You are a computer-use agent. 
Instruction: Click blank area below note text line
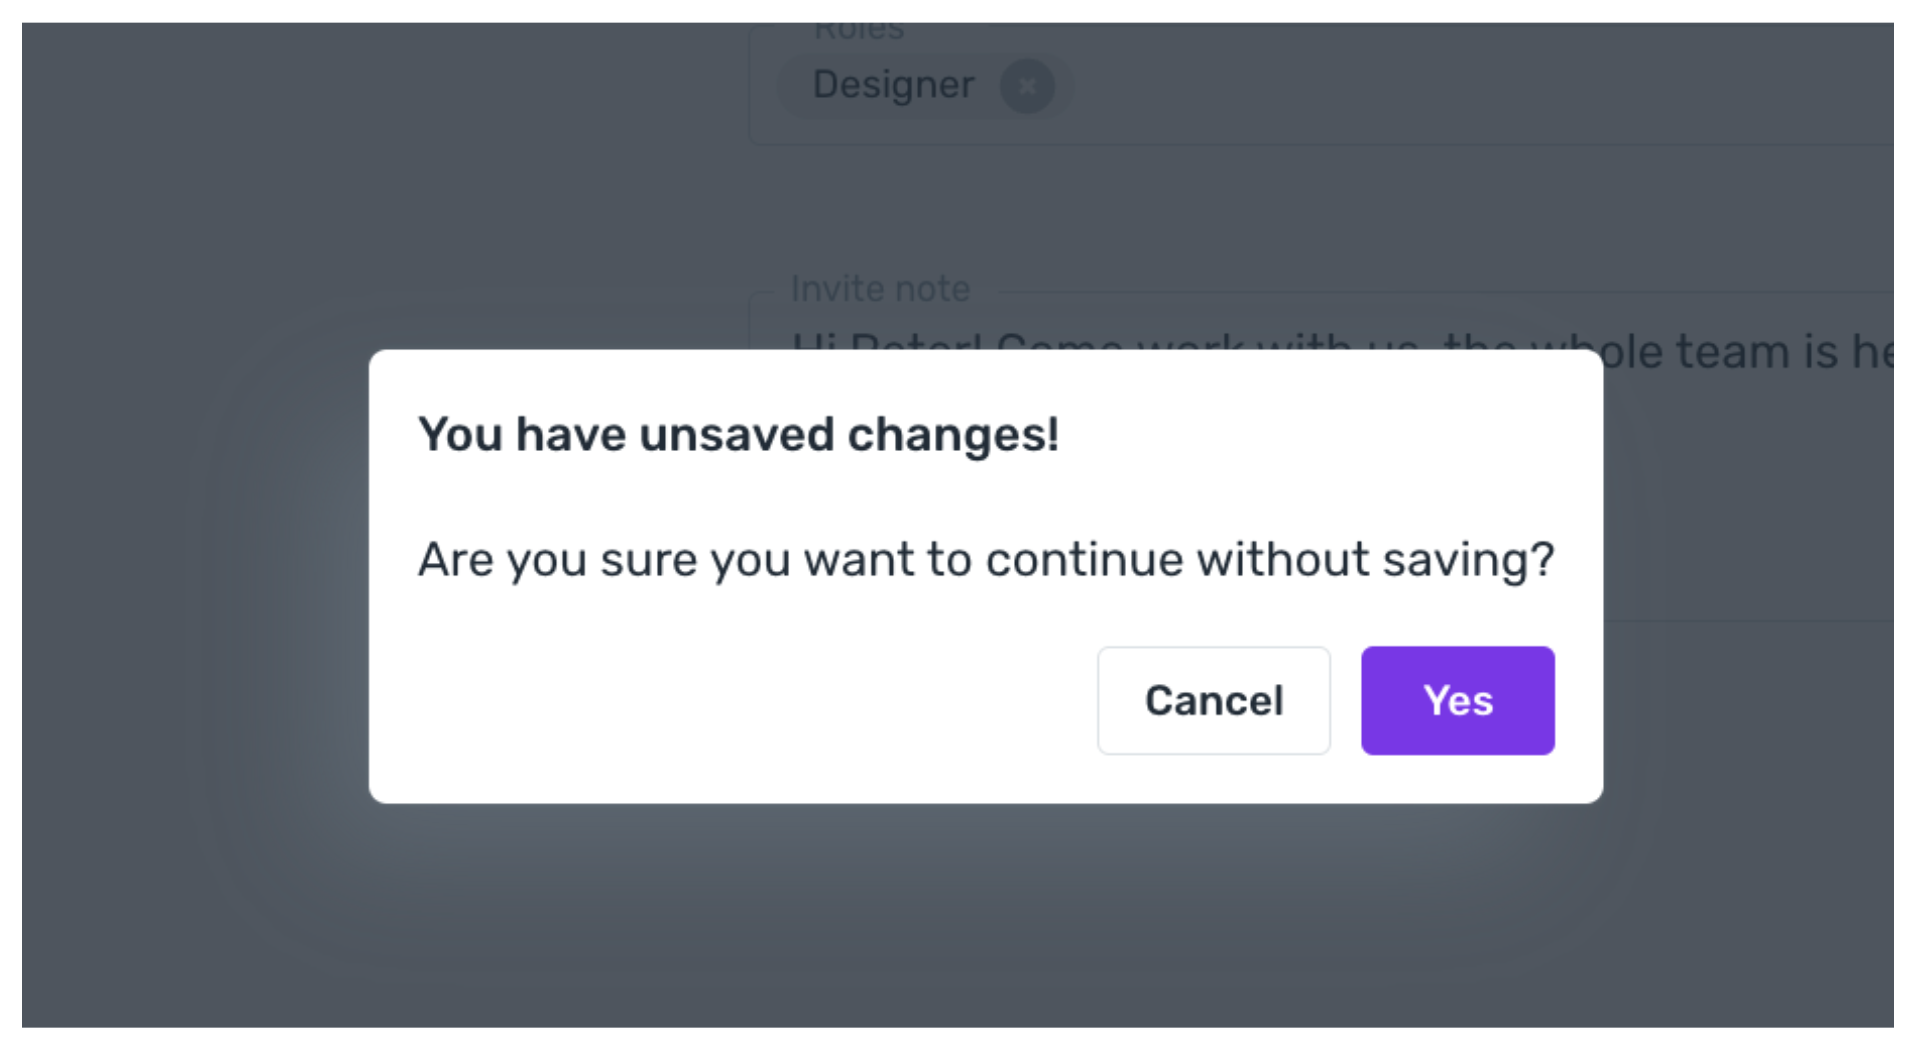tap(1750, 500)
